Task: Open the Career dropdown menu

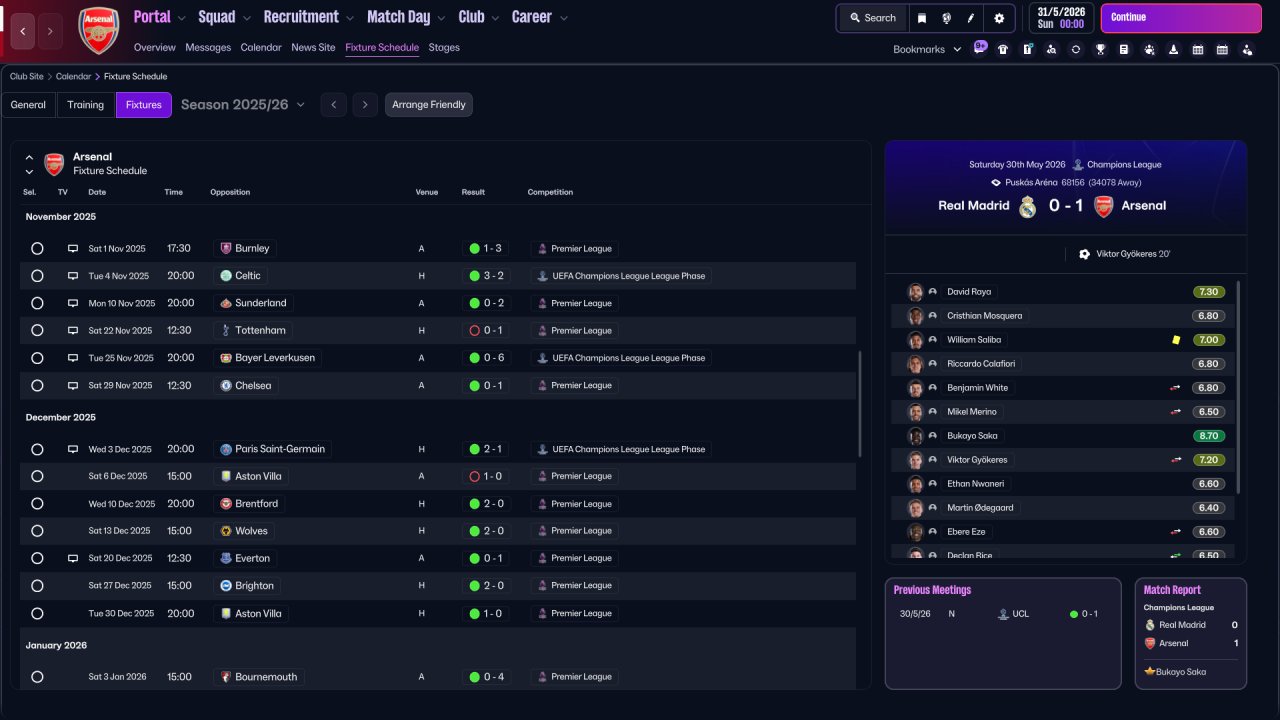Action: 539,17
